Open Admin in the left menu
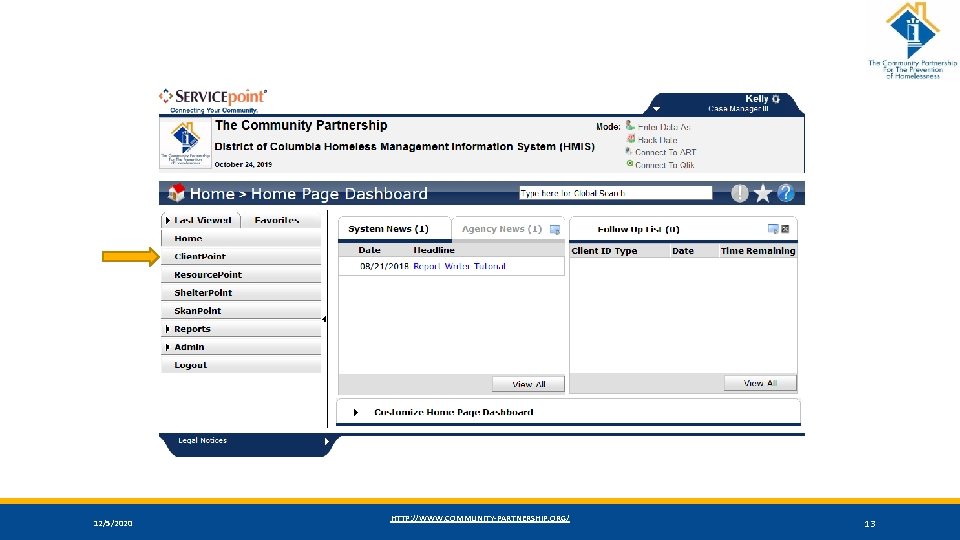Image resolution: width=960 pixels, height=540 pixels. pos(241,347)
